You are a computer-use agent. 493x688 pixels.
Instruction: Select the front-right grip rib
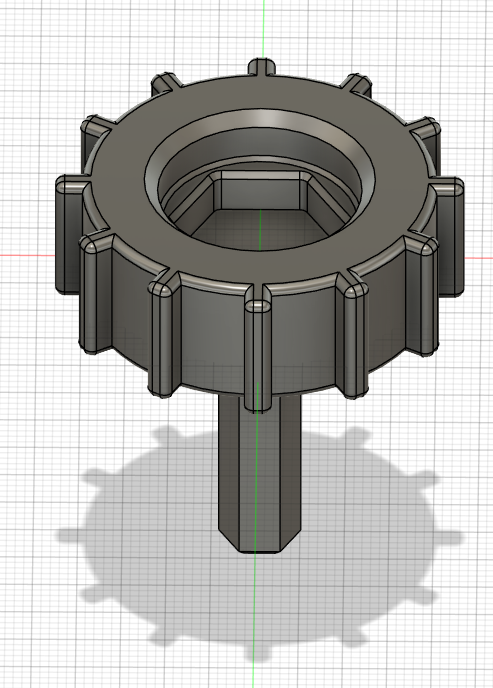click(353, 340)
